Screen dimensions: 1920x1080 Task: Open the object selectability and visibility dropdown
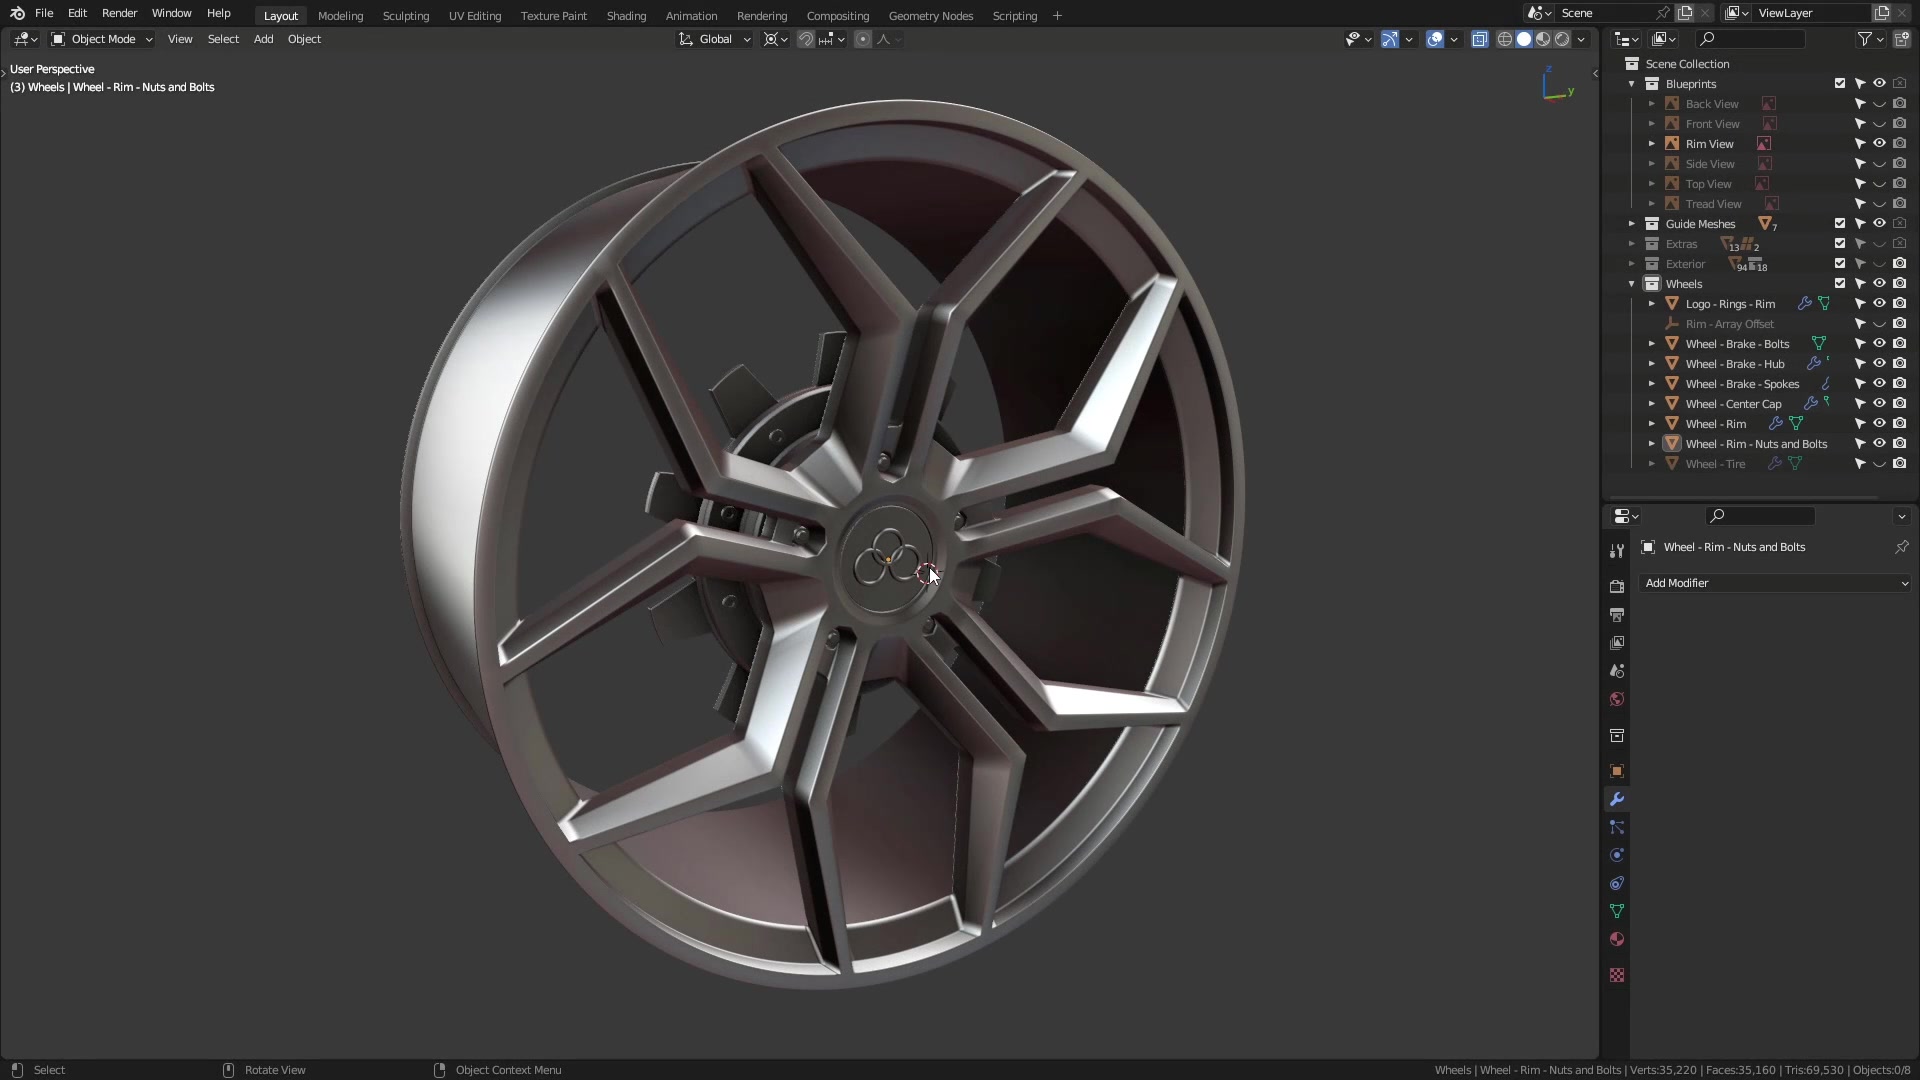pos(1358,39)
